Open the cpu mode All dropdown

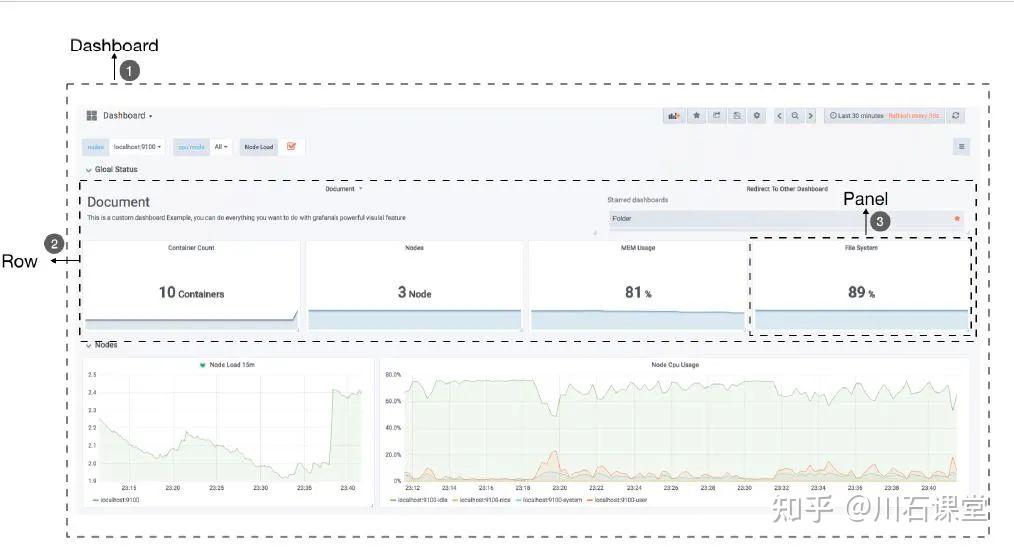point(221,147)
